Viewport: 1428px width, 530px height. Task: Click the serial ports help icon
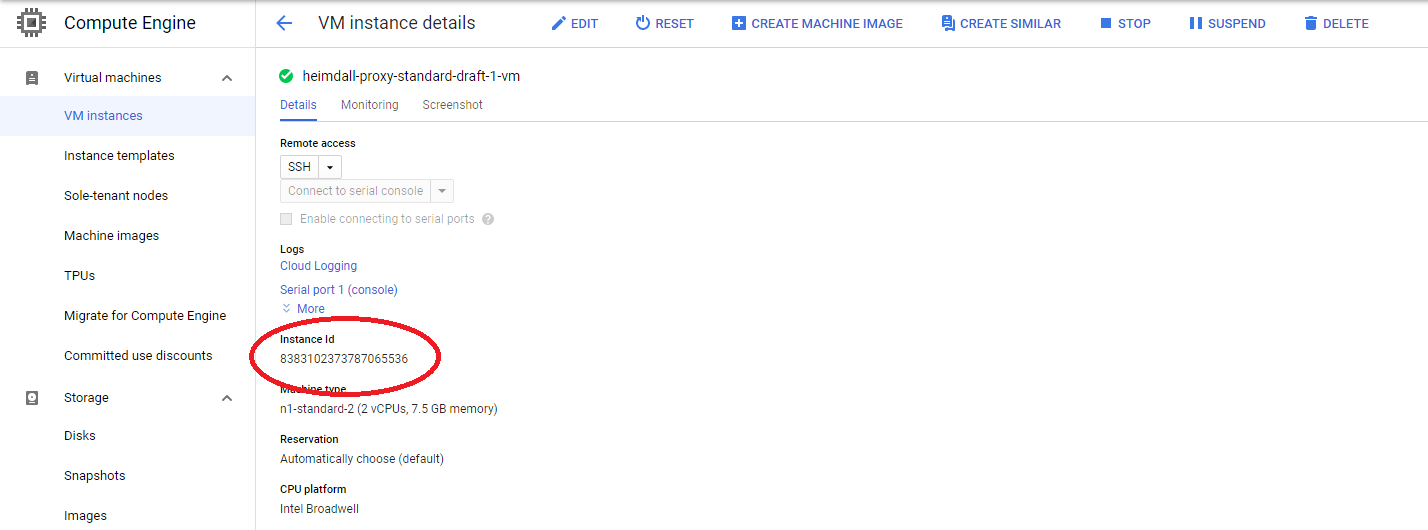pos(488,219)
